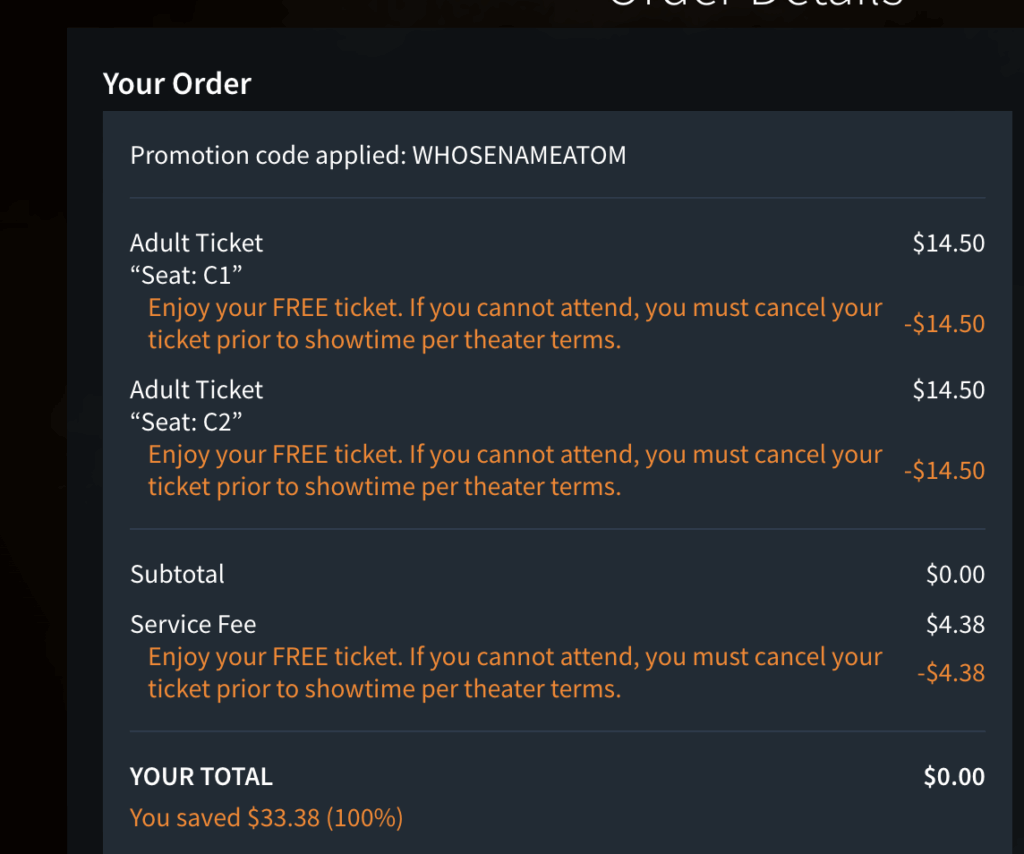This screenshot has height=854, width=1024.
Task: Click the $14.50 price for the C2 ticket
Action: [948, 390]
